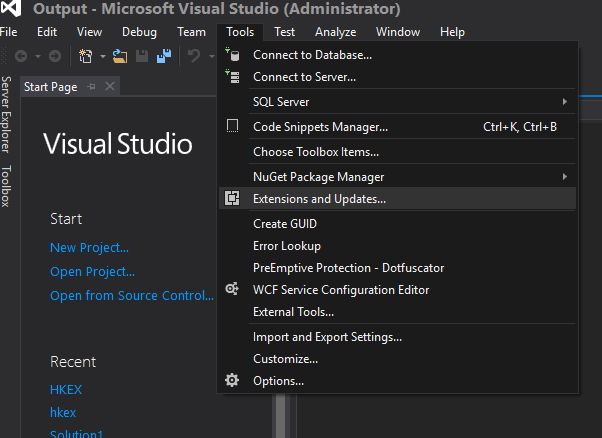Viewport: 602px width, 438px height.
Task: Close the Start Page tab
Action: 109,87
